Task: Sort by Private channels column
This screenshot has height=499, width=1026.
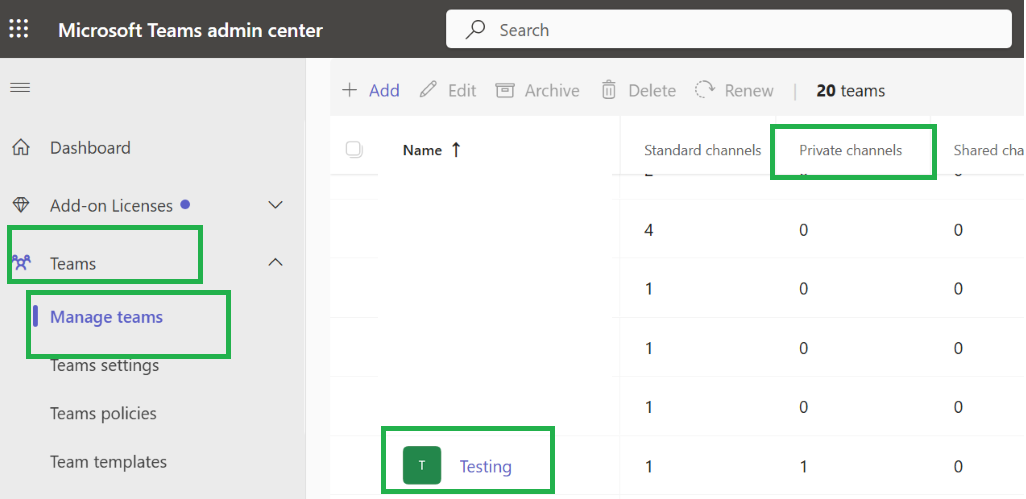Action: 851,150
